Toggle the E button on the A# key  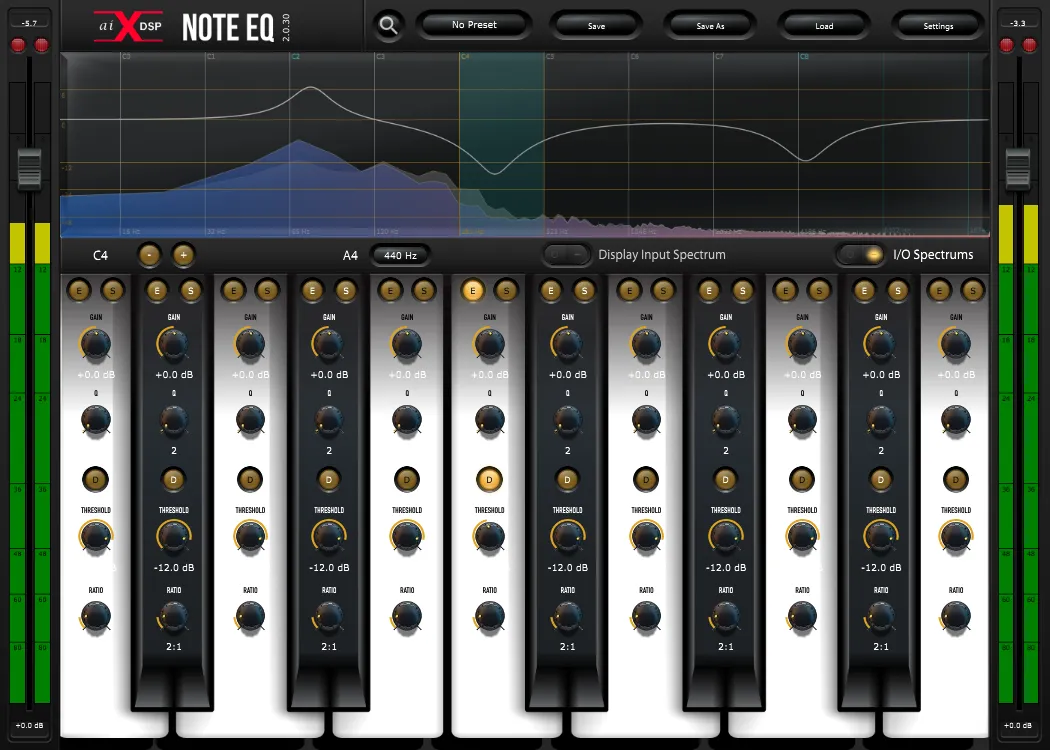(x=865, y=291)
